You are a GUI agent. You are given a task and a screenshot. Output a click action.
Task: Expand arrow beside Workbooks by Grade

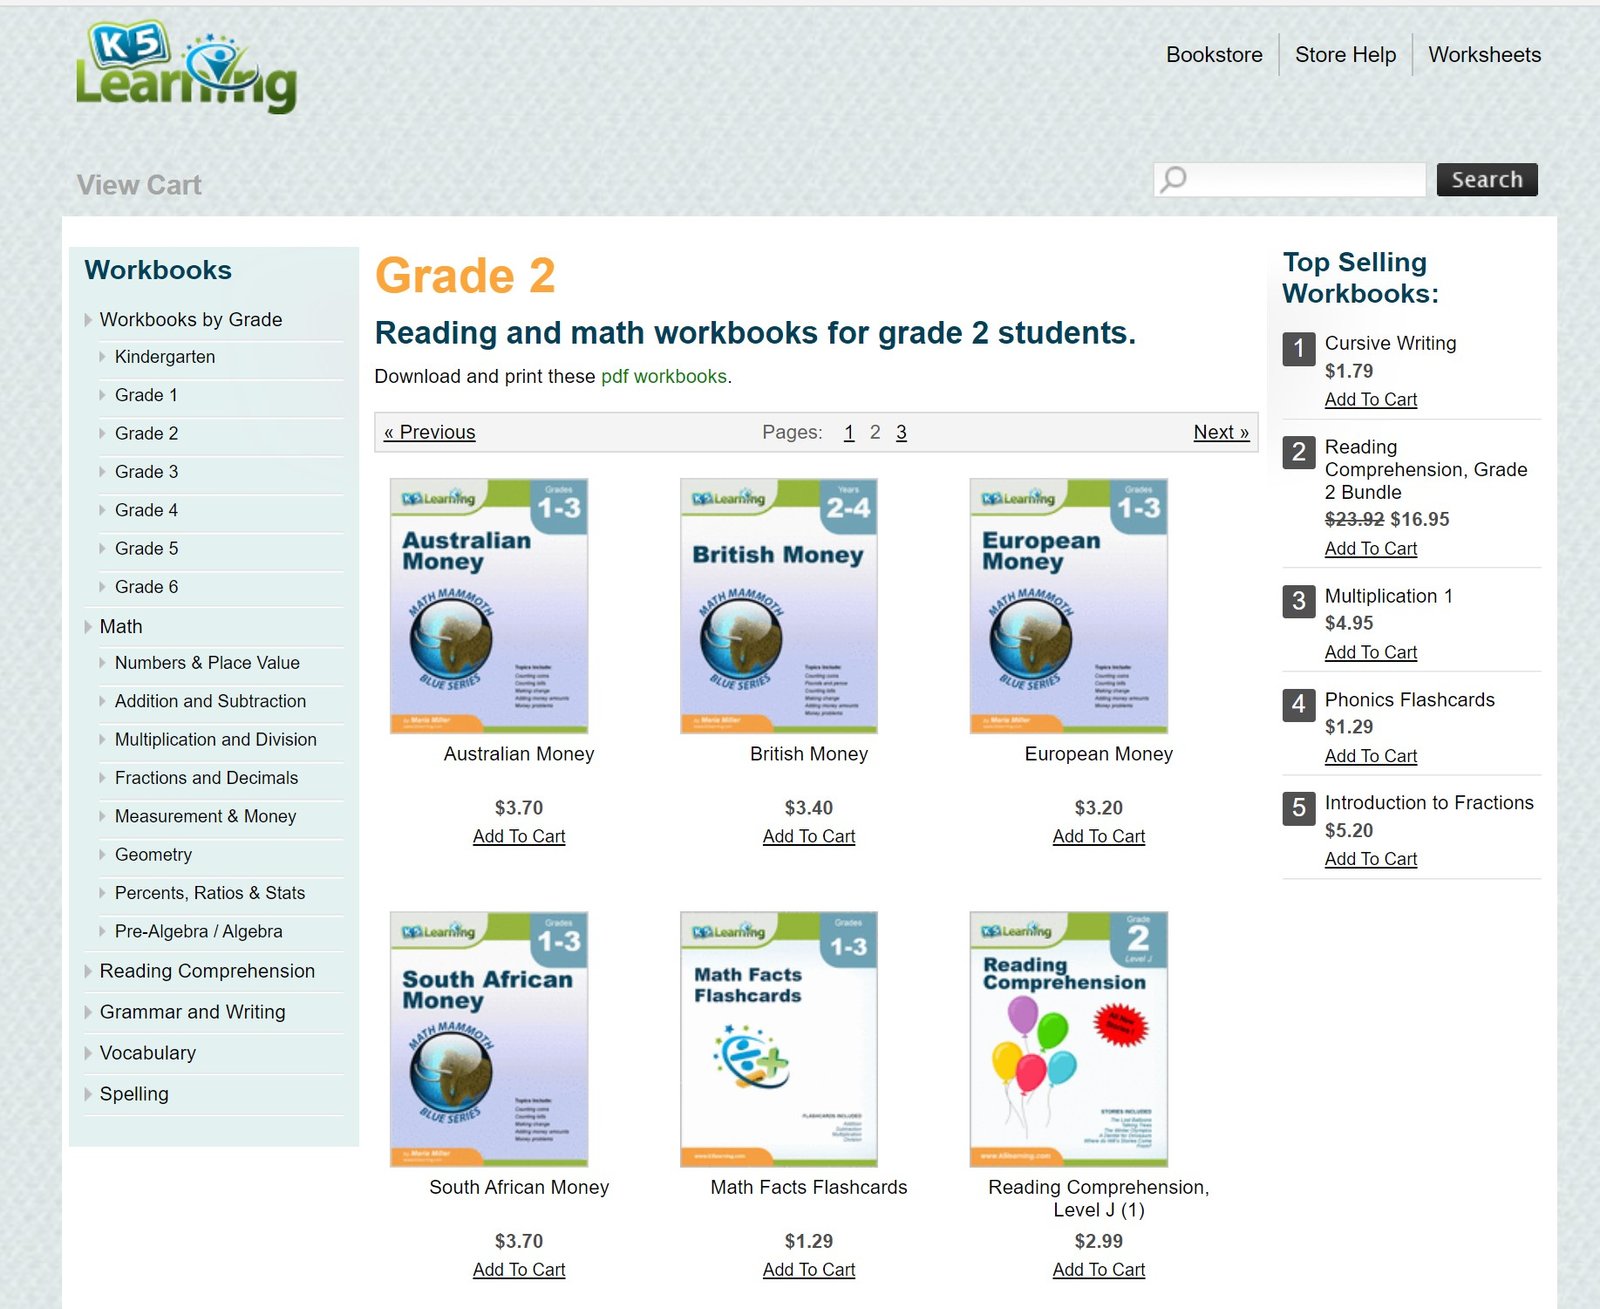(x=88, y=320)
